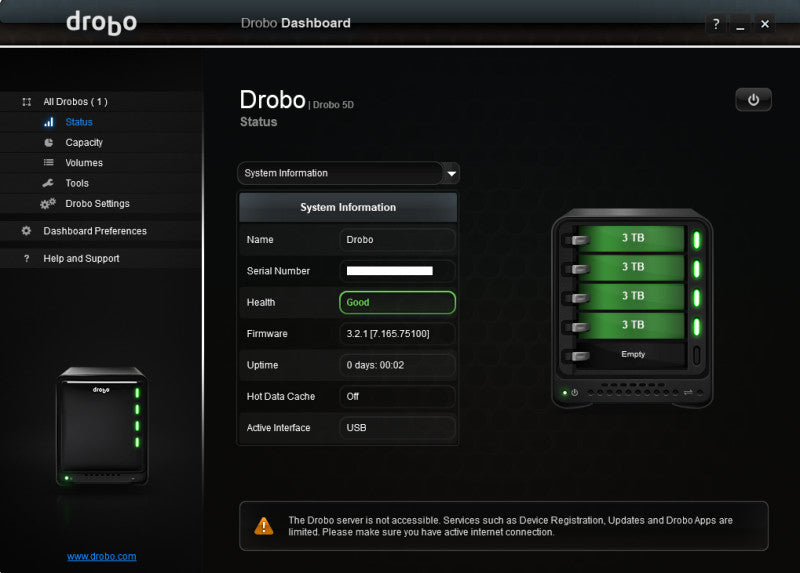Image resolution: width=800 pixels, height=573 pixels.
Task: Open Help and Support
Action: tap(81, 259)
